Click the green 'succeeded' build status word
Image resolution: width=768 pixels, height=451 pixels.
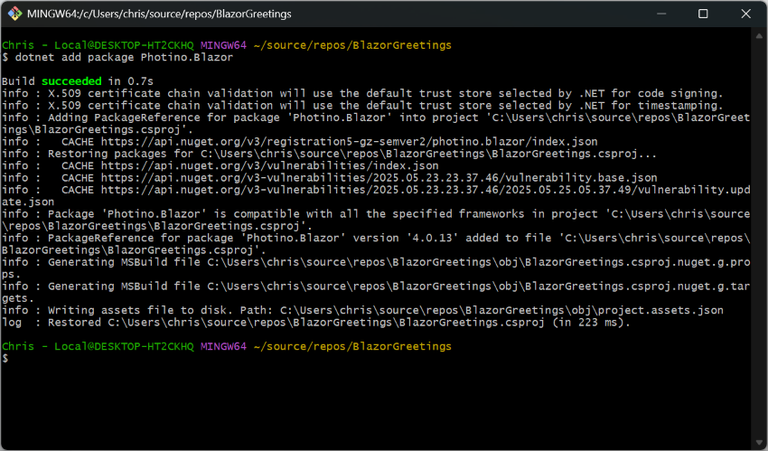coord(71,81)
